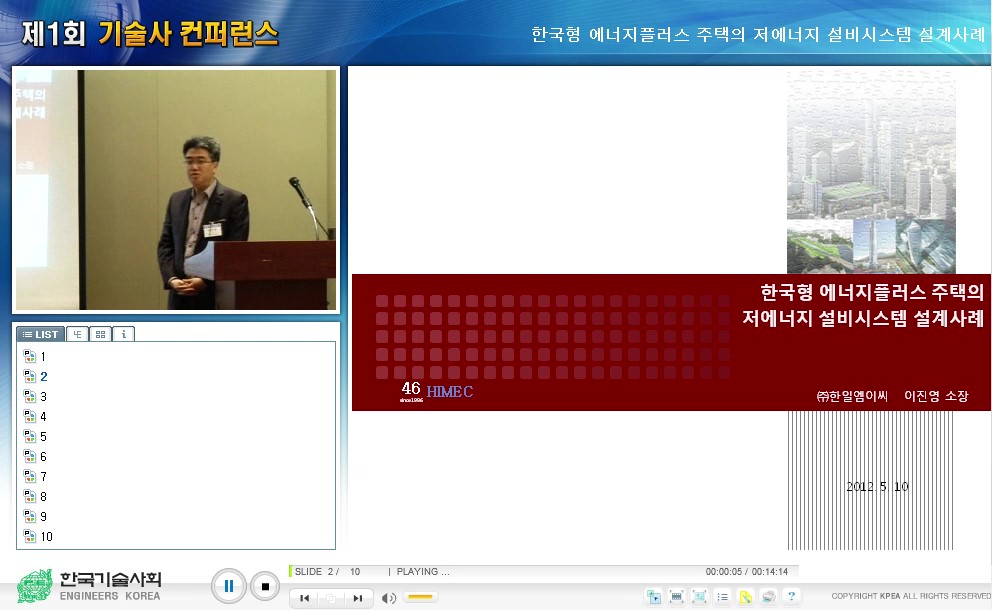Toggle the first layout icon in bottom toolbar
The image size is (992, 610).
click(x=654, y=597)
